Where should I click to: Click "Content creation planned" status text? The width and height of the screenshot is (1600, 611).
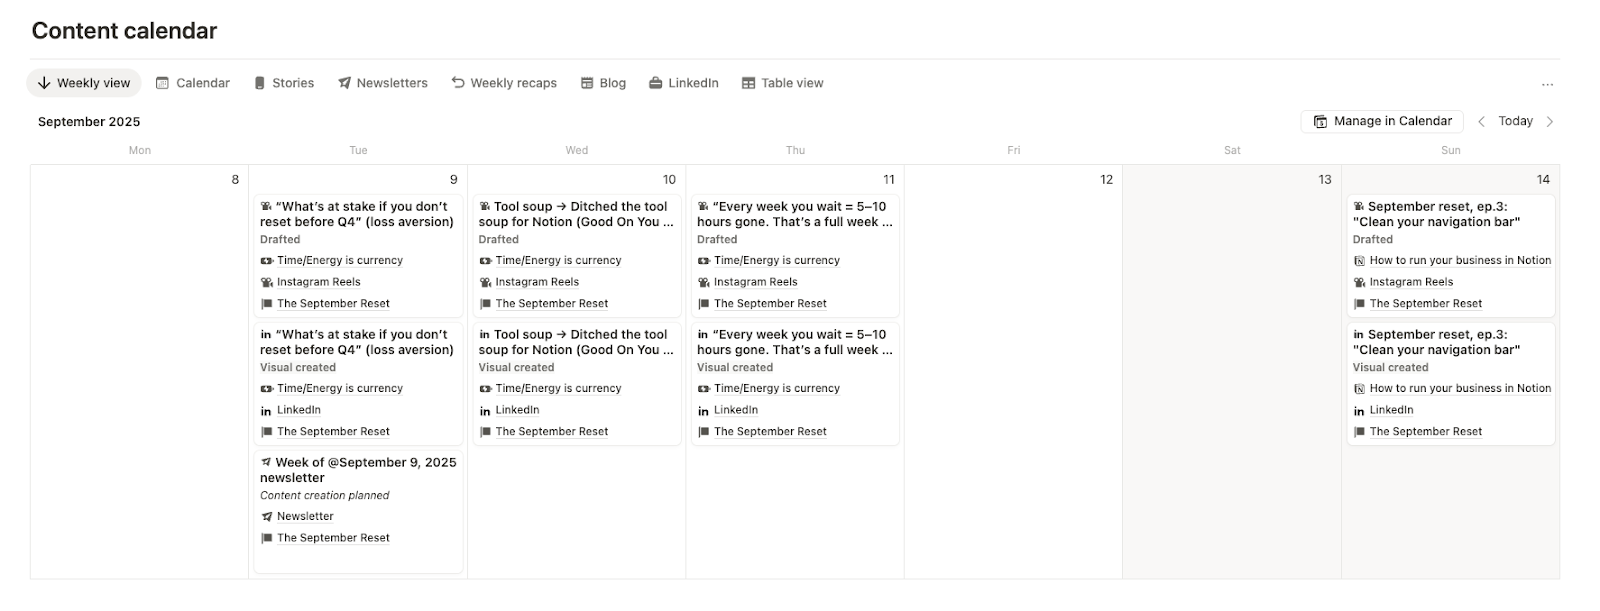[x=325, y=496]
